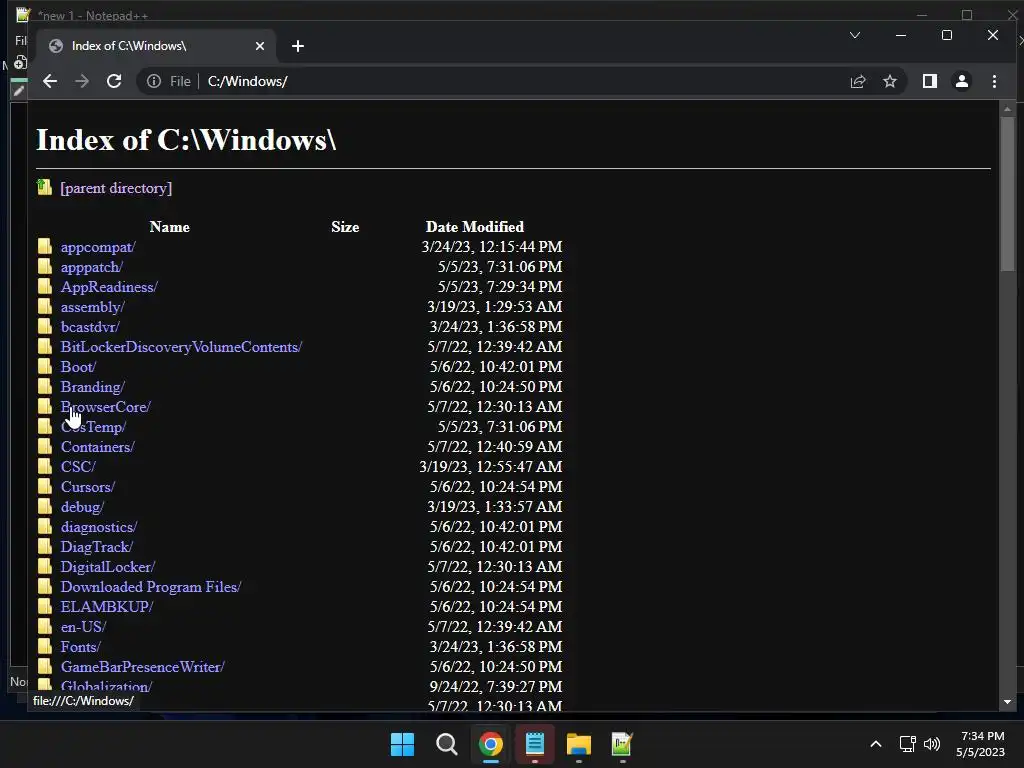
Task: Open the network tray icon
Action: click(907, 744)
